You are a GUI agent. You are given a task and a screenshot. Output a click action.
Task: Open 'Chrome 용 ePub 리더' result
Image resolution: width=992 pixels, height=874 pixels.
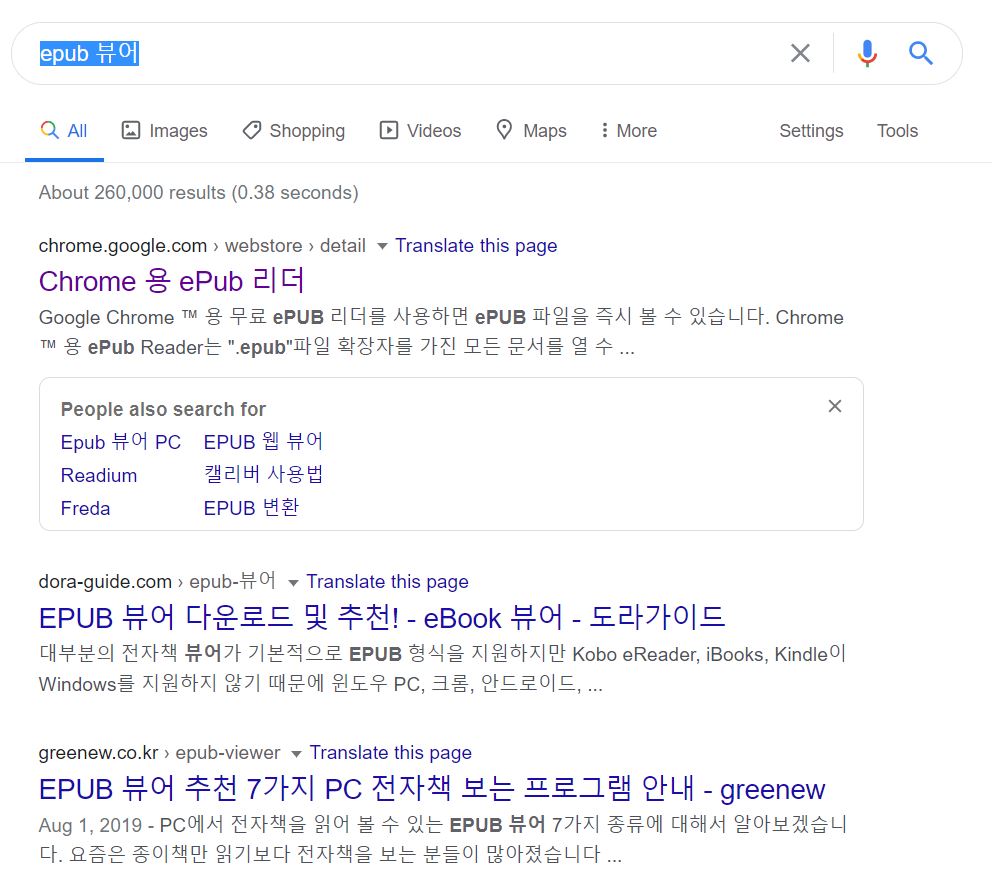(171, 281)
